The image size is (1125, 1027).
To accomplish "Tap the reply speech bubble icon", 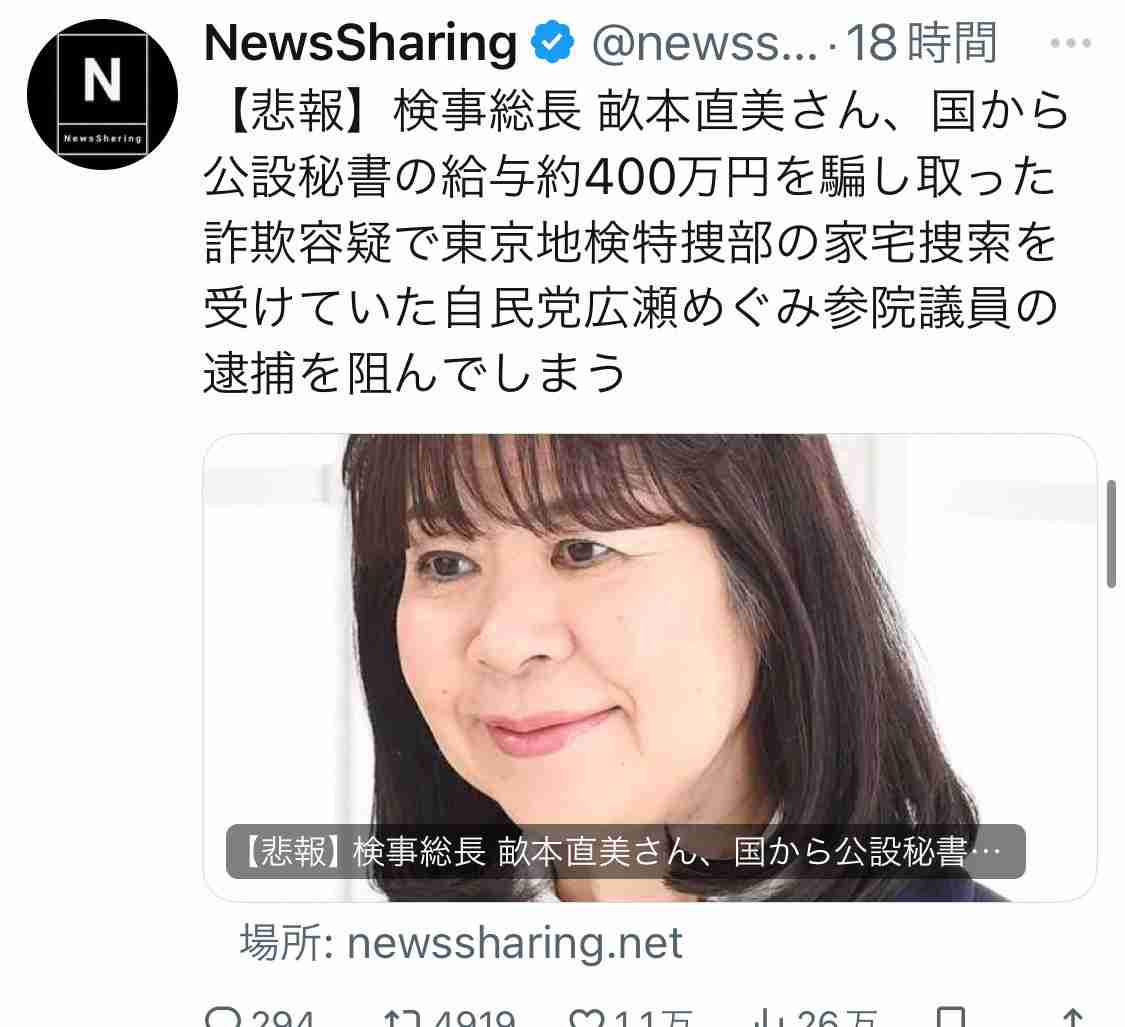I will (222, 1018).
